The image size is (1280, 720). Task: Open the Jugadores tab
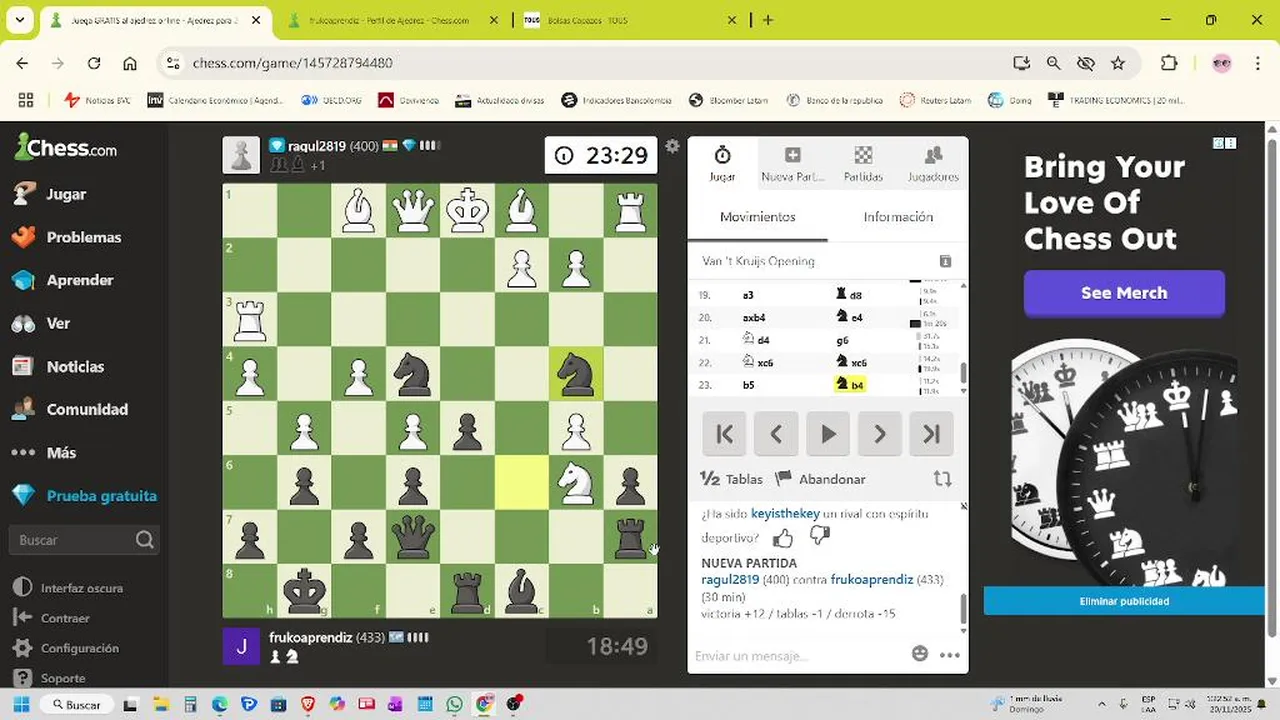(x=933, y=164)
